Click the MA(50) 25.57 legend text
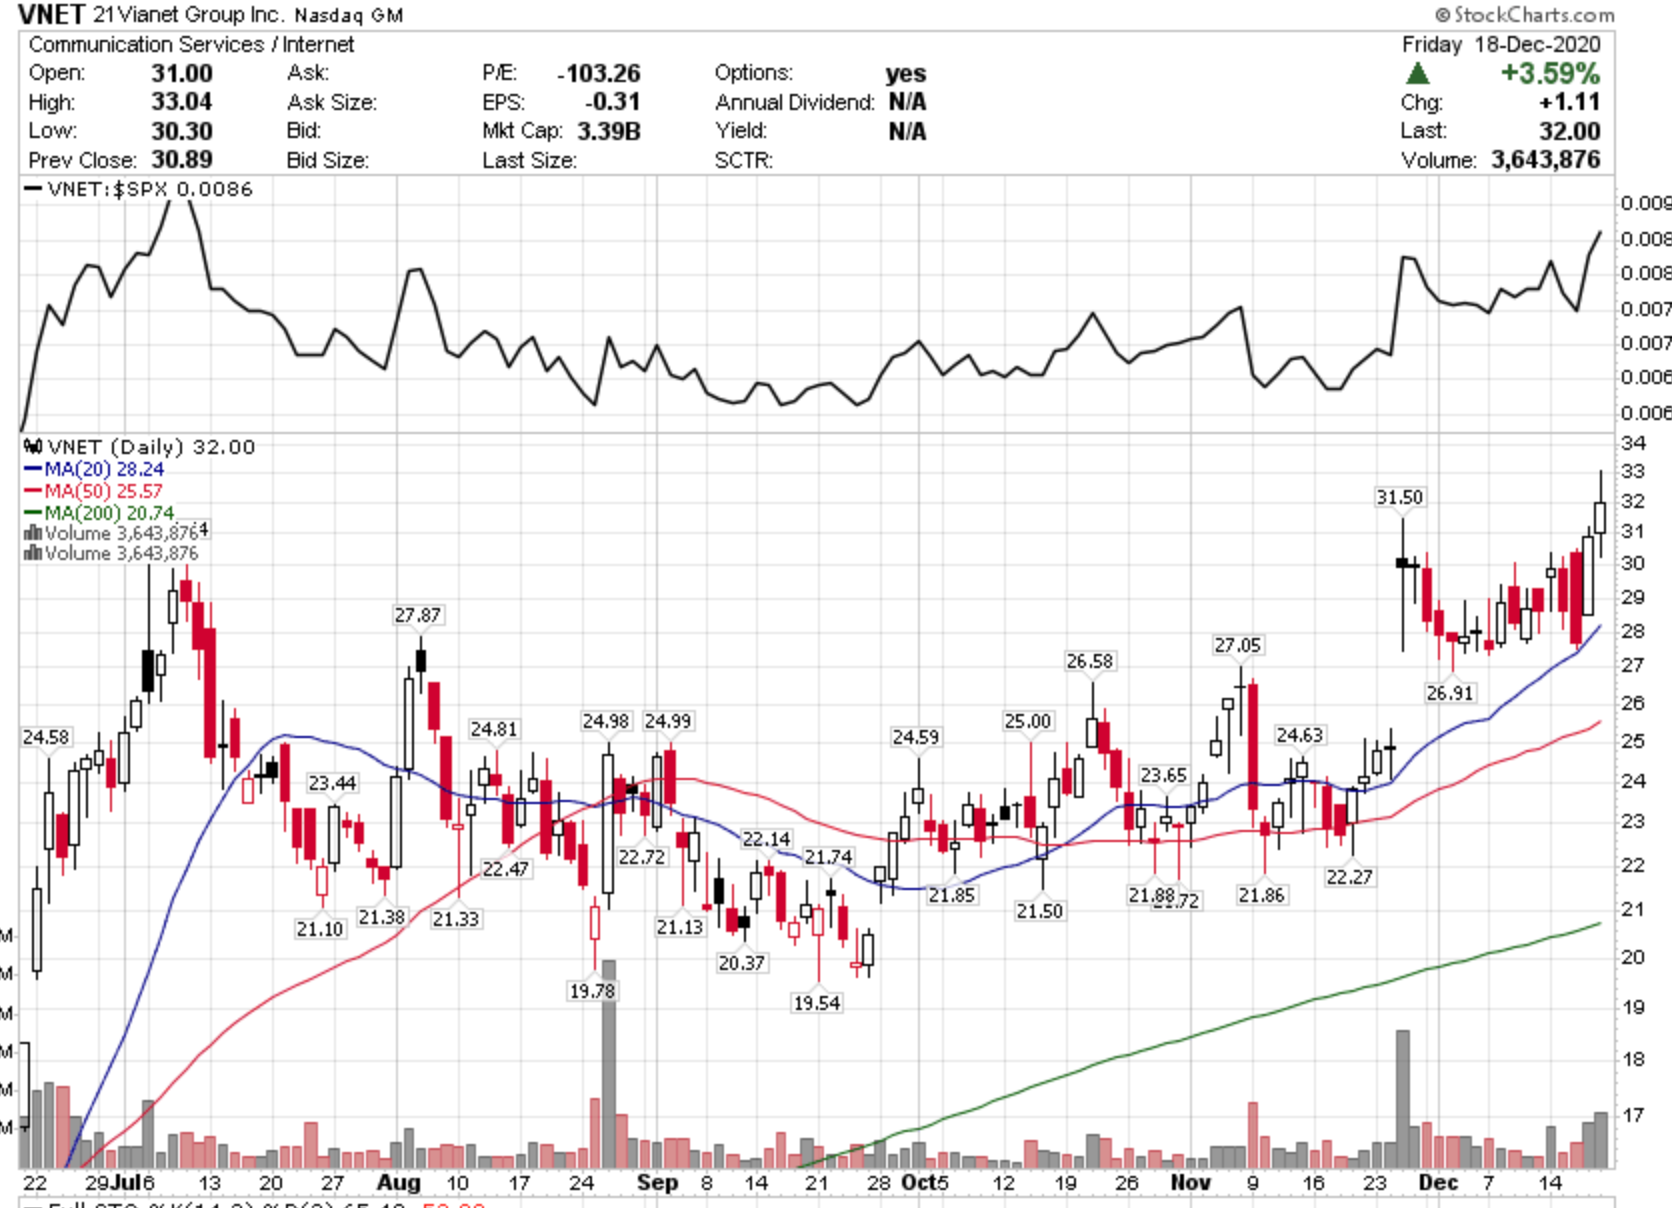The image size is (1672, 1208). 103,491
